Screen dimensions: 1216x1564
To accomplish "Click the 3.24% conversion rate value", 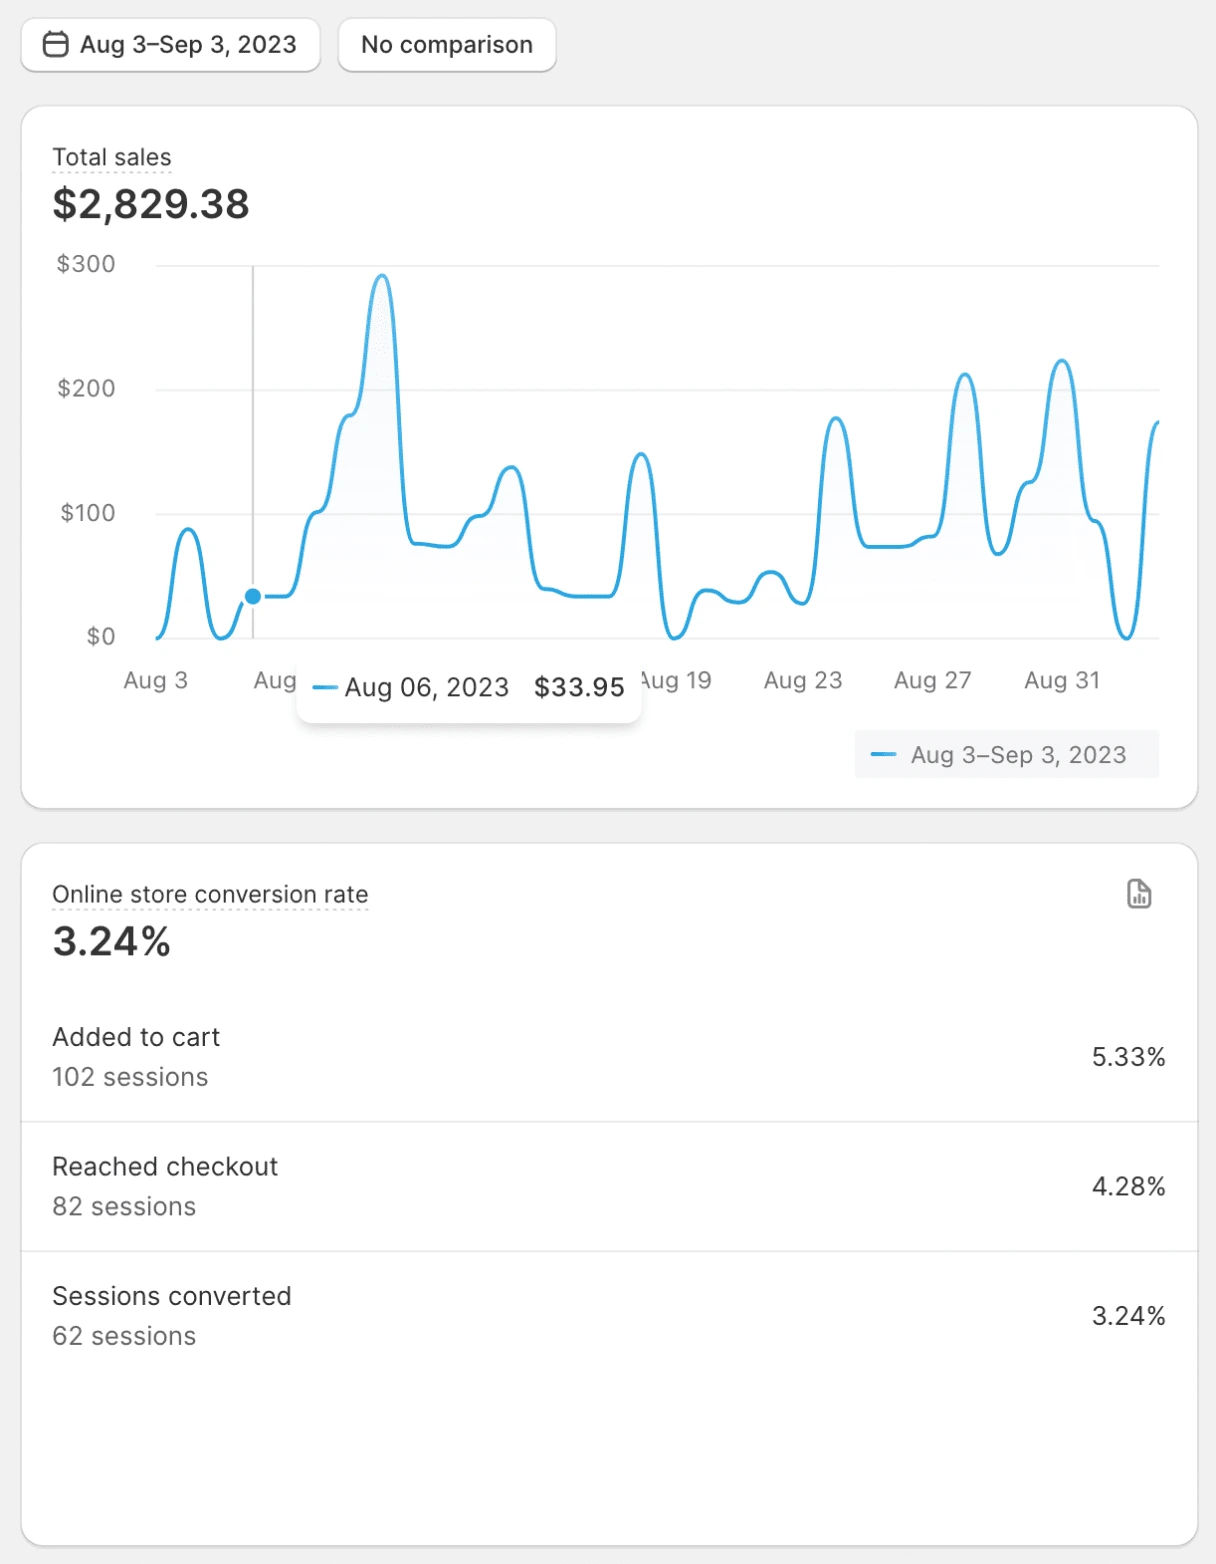I will coord(112,942).
